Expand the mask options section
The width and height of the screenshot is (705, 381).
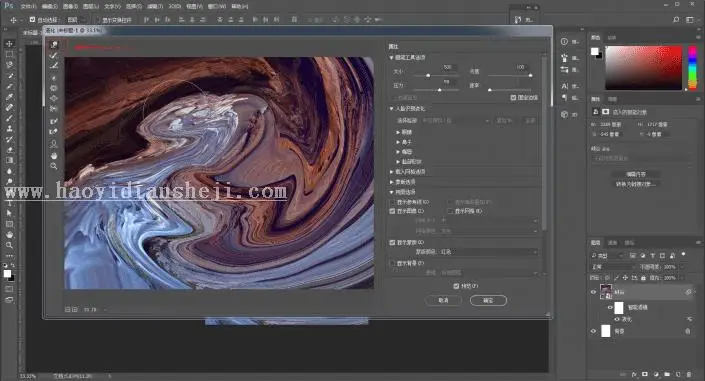(x=391, y=182)
